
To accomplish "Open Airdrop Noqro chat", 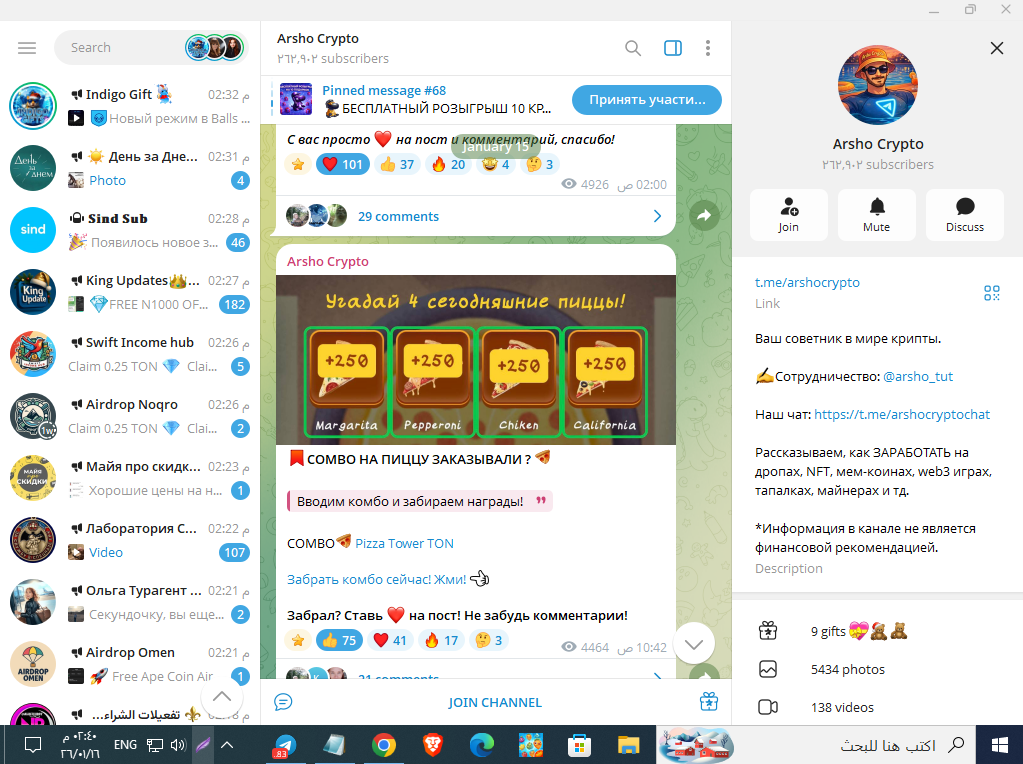I will pos(130,416).
